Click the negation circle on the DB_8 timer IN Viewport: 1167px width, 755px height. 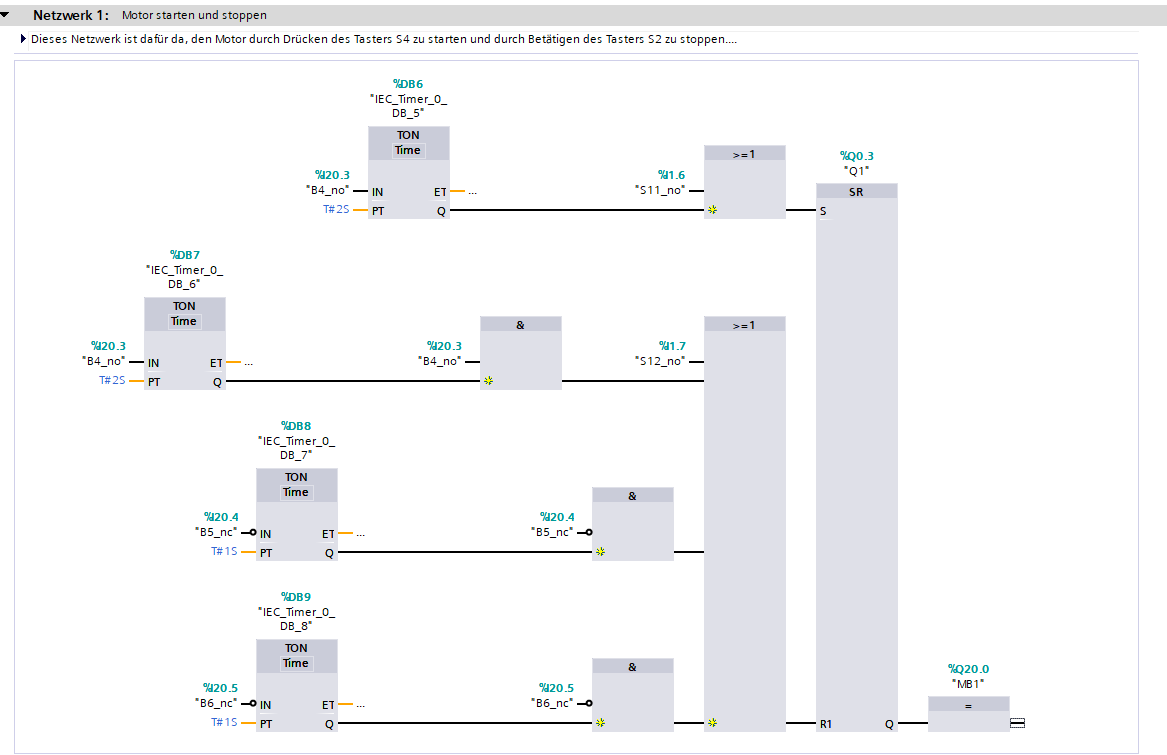click(253, 704)
